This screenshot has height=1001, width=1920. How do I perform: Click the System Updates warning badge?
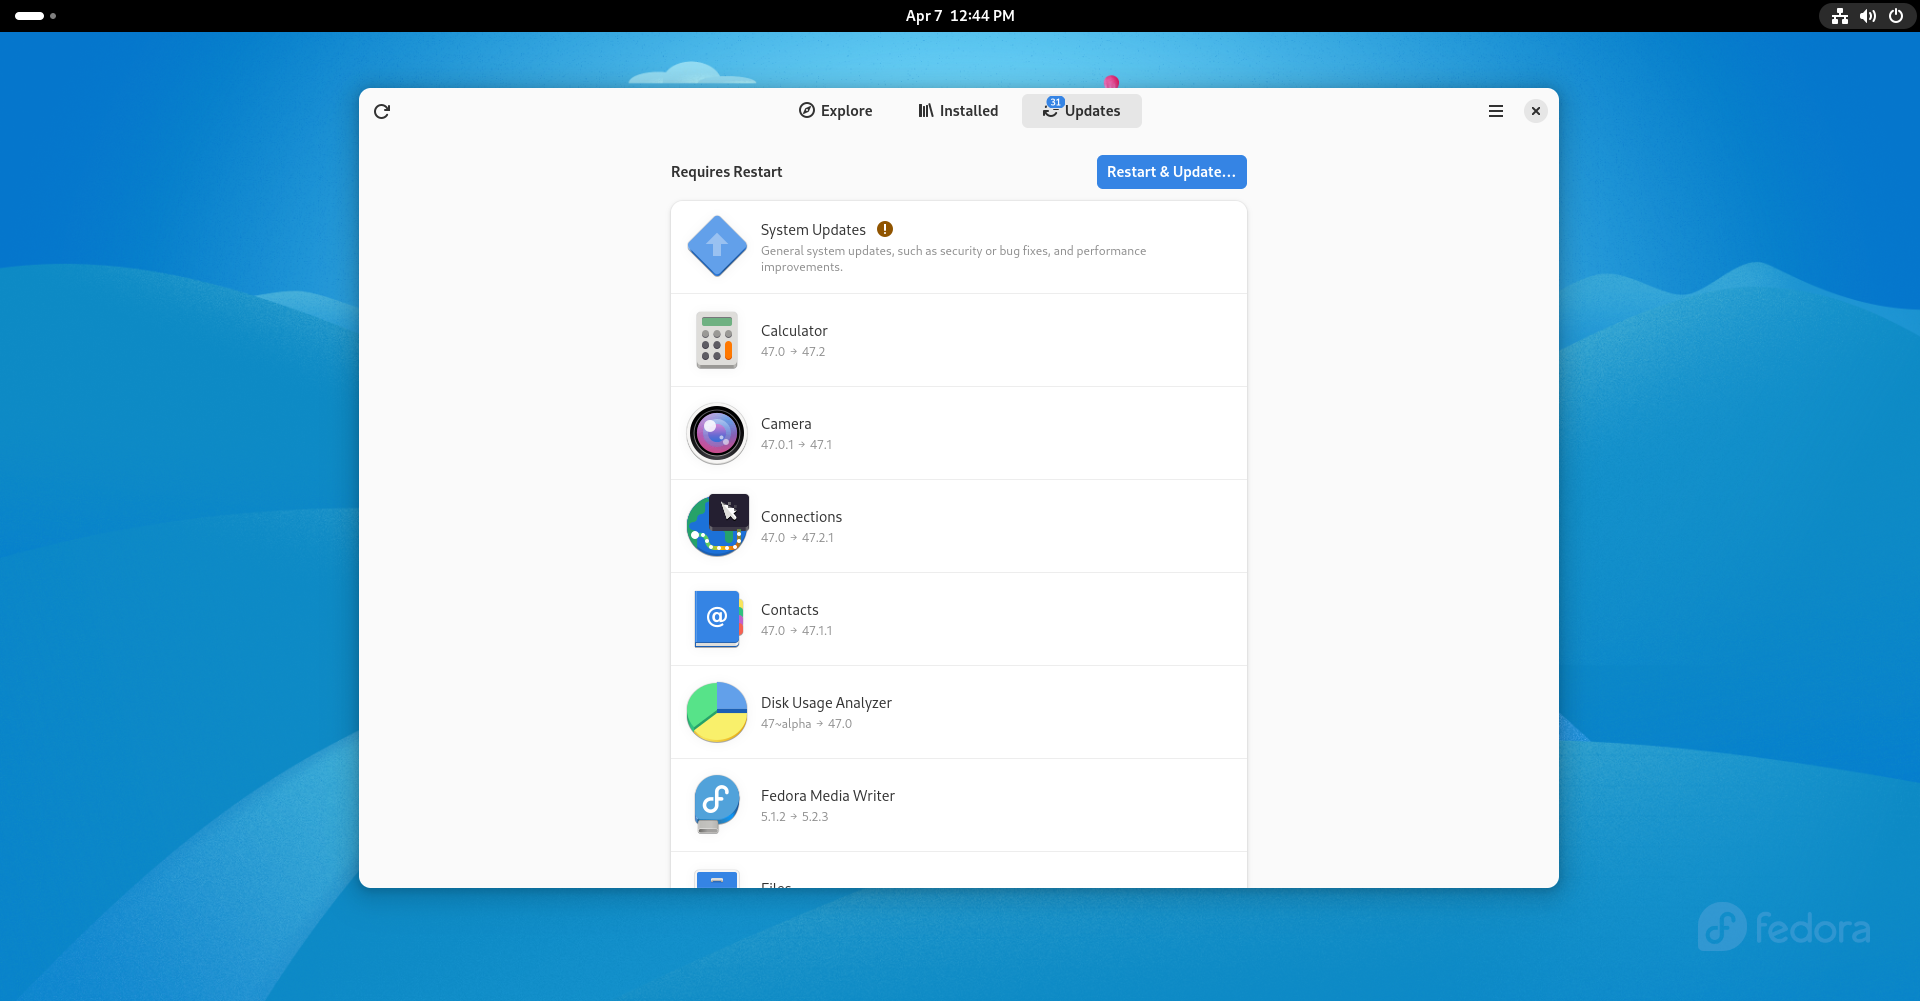point(885,229)
